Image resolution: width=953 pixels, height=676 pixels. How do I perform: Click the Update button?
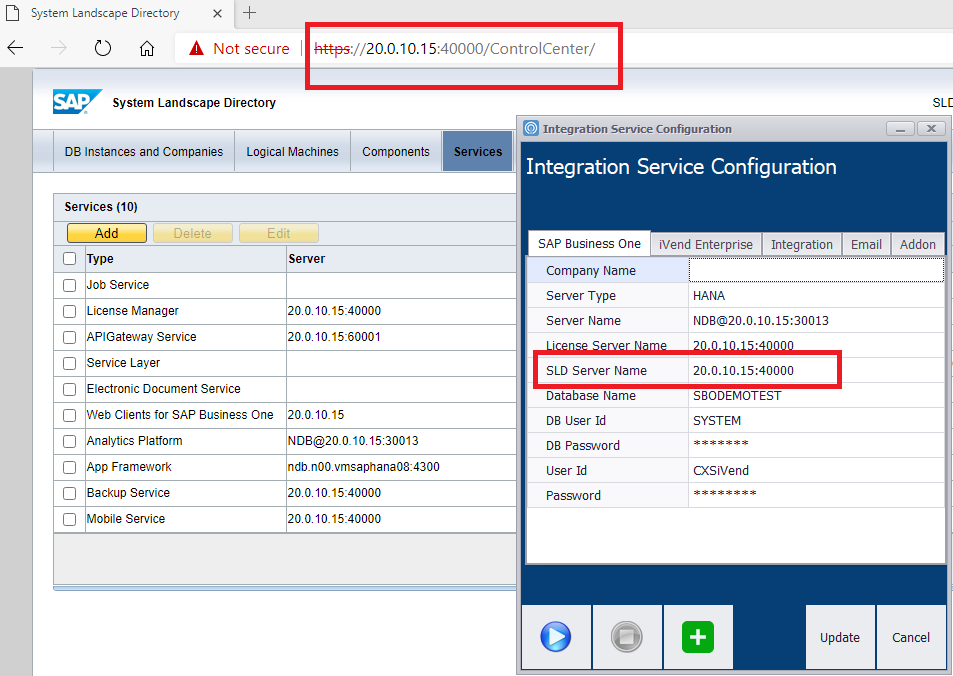point(840,637)
